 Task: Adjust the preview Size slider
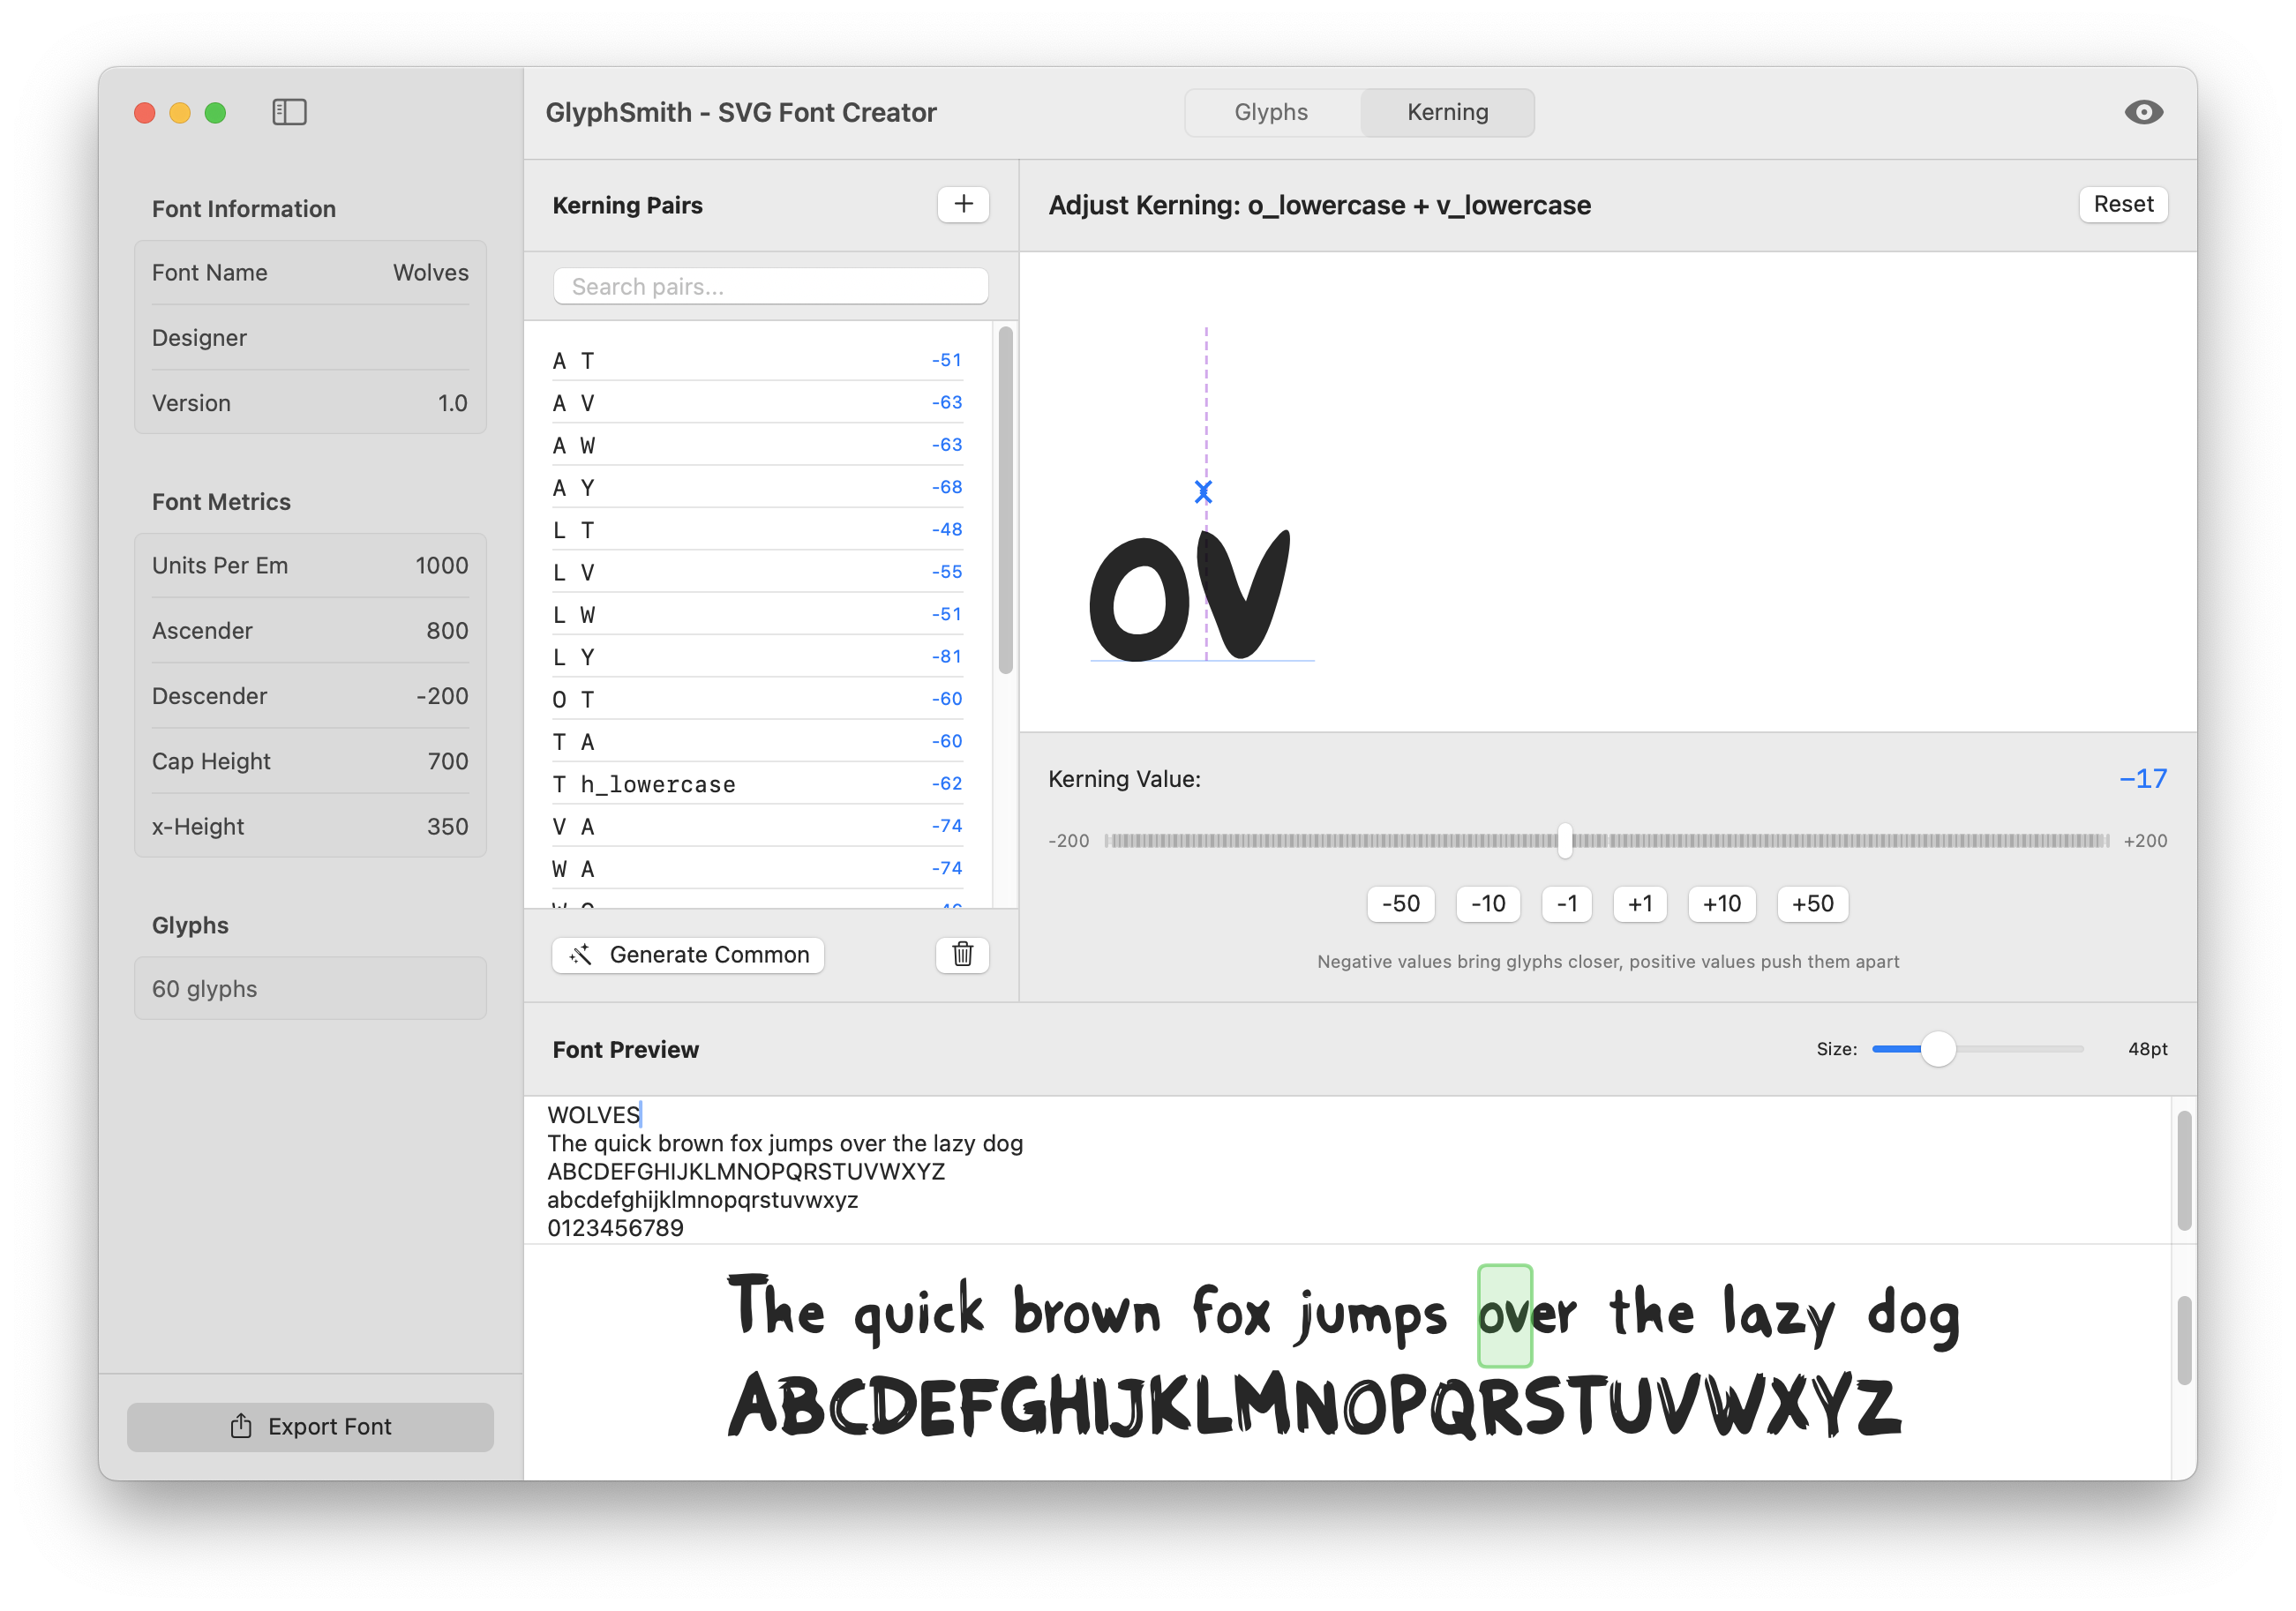1939,1049
